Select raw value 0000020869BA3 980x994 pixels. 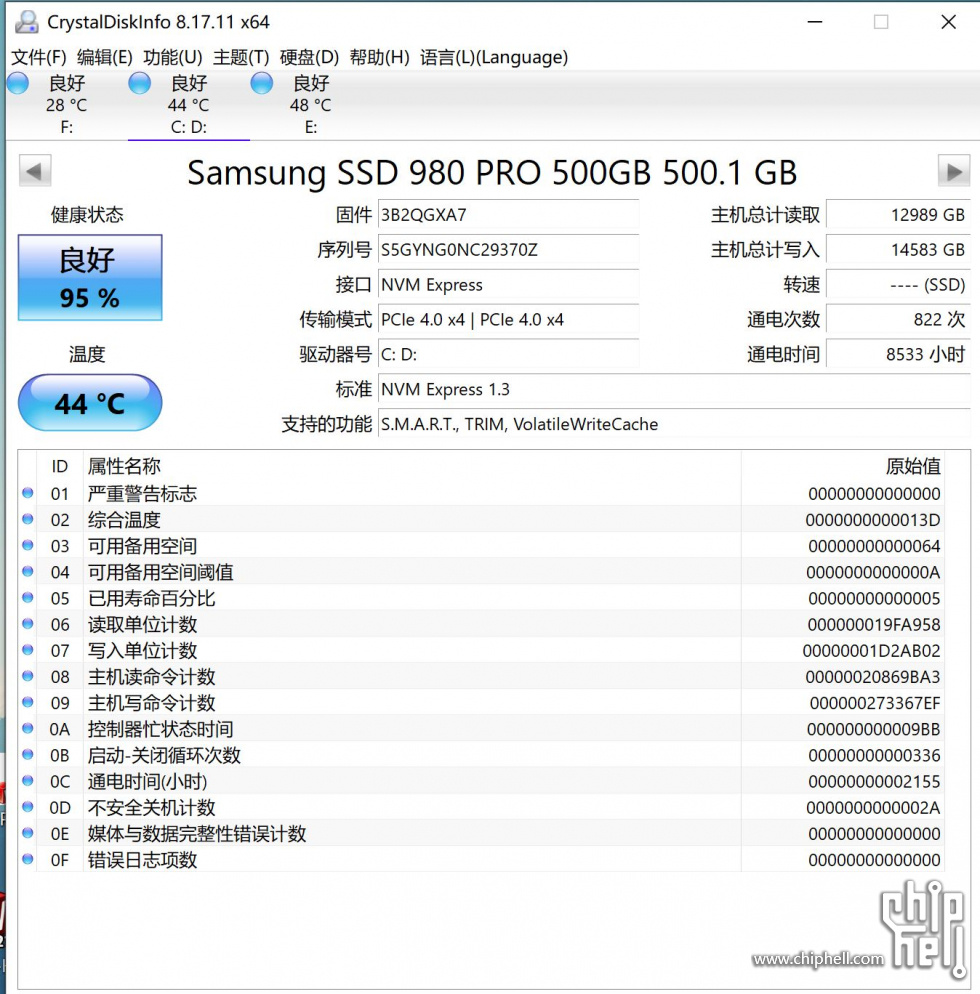pos(873,677)
